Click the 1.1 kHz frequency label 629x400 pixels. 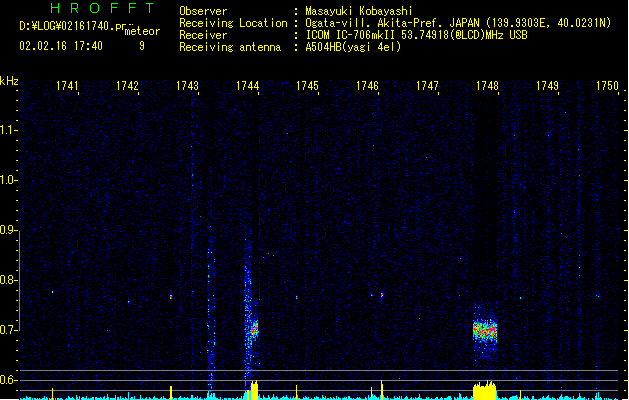click(x=8, y=130)
